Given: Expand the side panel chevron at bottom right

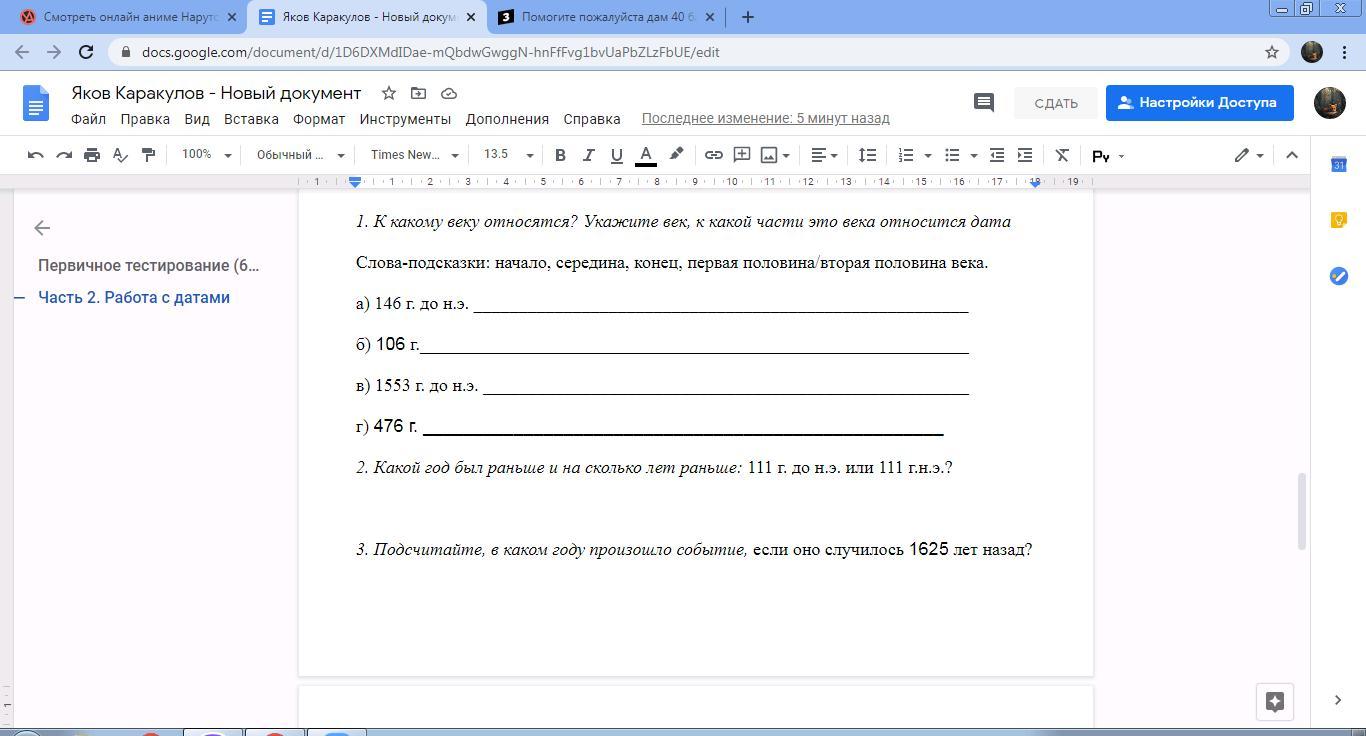Looking at the screenshot, I should [x=1339, y=700].
